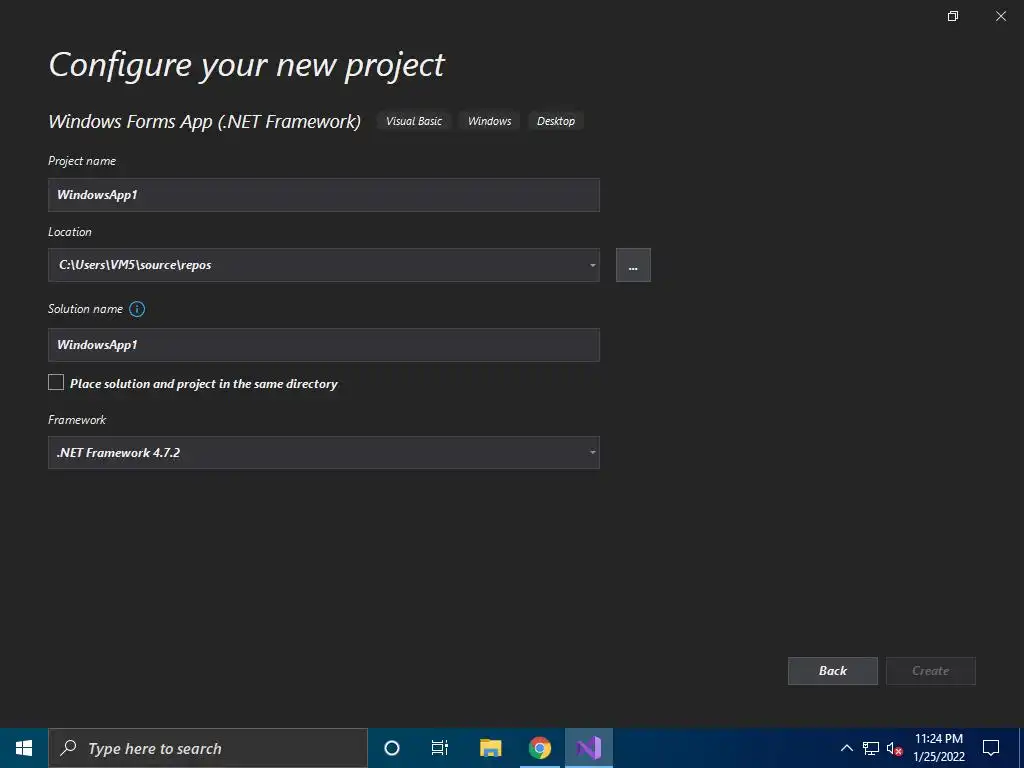Click the Create button
Image resolution: width=1024 pixels, height=768 pixels.
pos(931,671)
